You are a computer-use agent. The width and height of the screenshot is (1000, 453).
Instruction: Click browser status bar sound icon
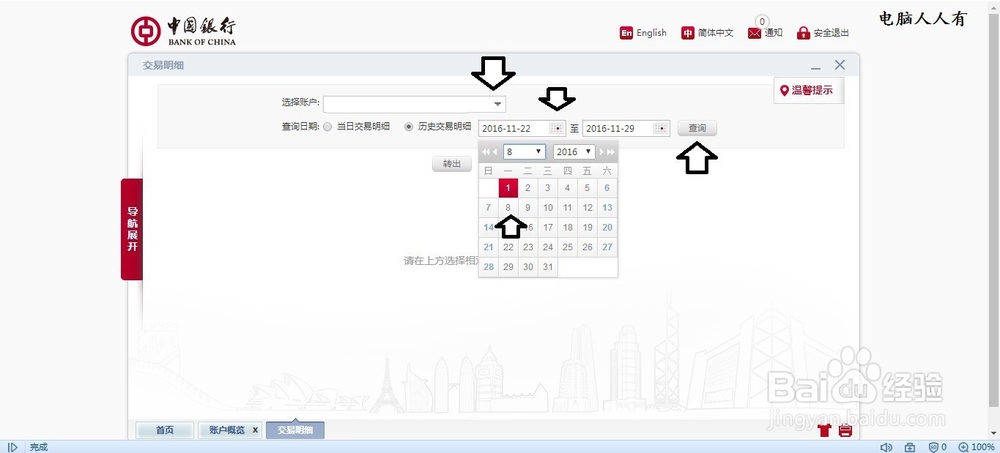(886, 447)
